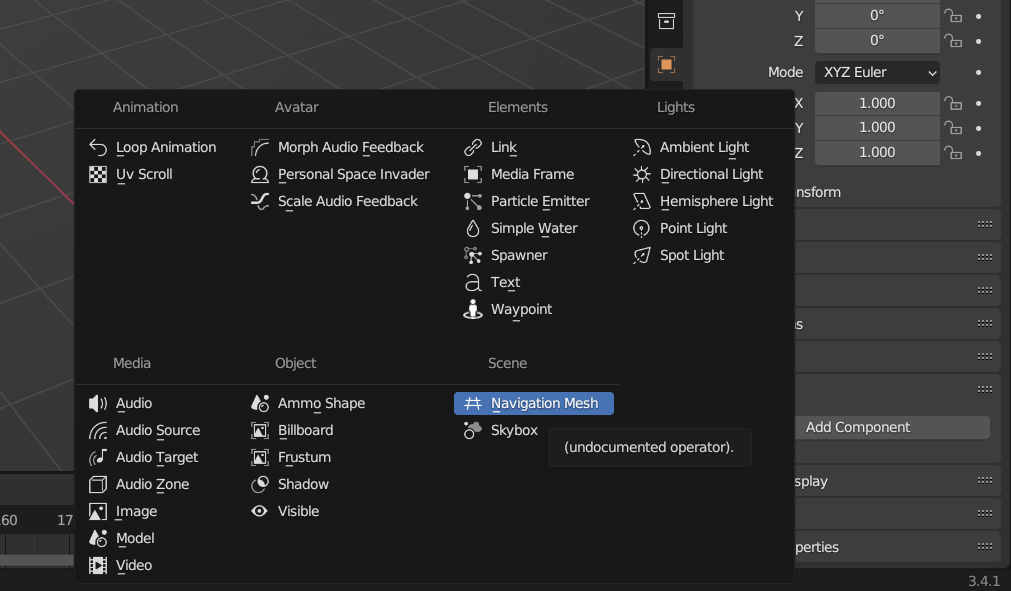Open the XYZ Euler rotation mode dropdown

pos(878,72)
